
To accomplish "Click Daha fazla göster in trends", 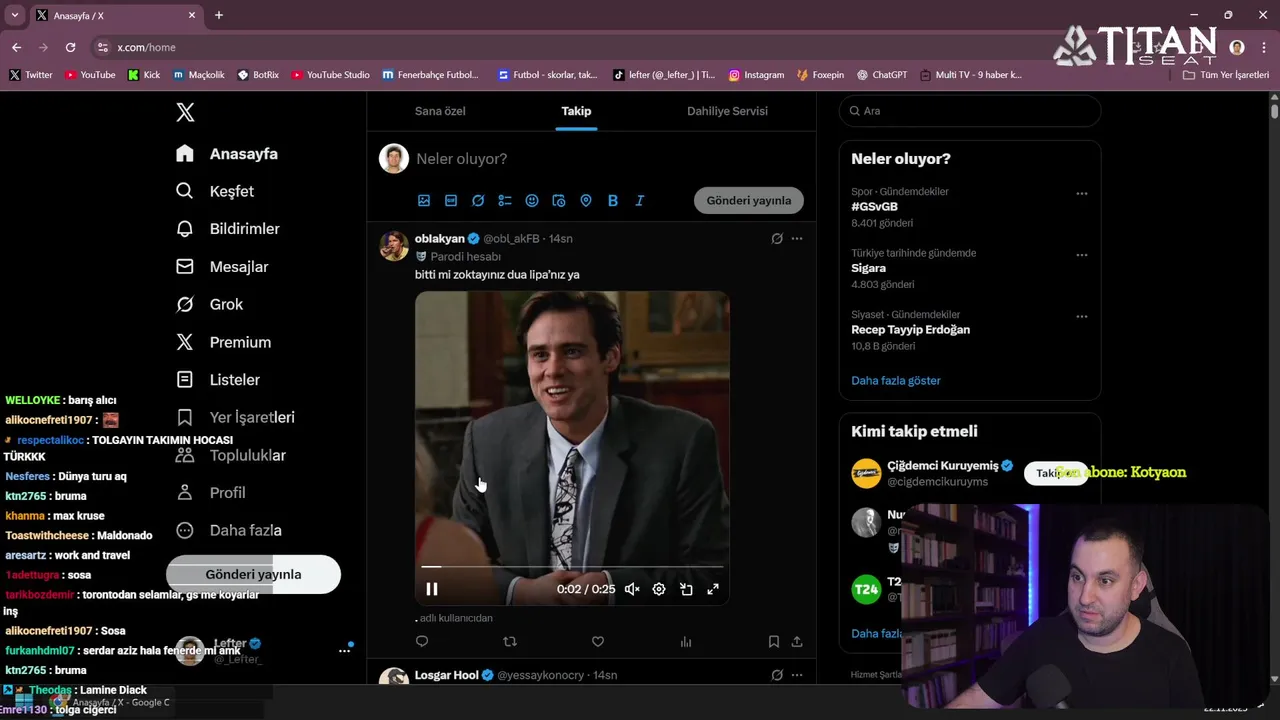I will click(896, 381).
